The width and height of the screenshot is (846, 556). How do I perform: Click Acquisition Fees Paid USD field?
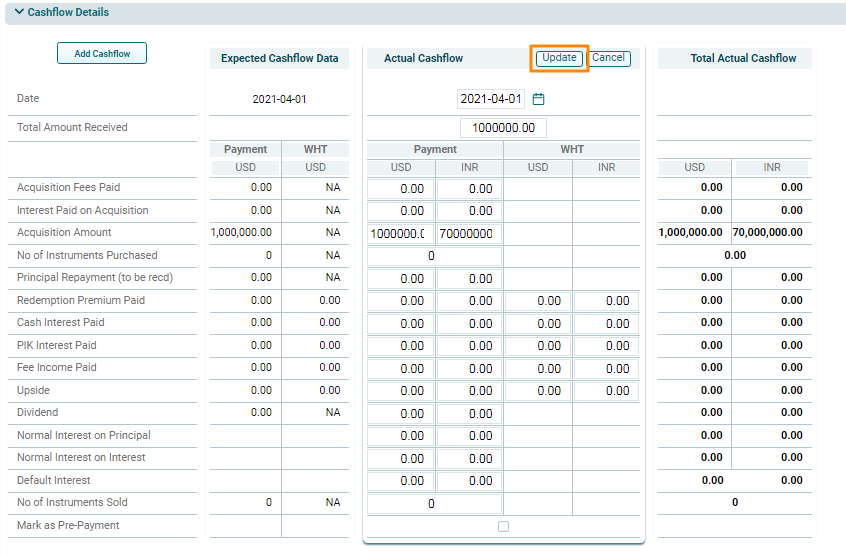point(400,188)
